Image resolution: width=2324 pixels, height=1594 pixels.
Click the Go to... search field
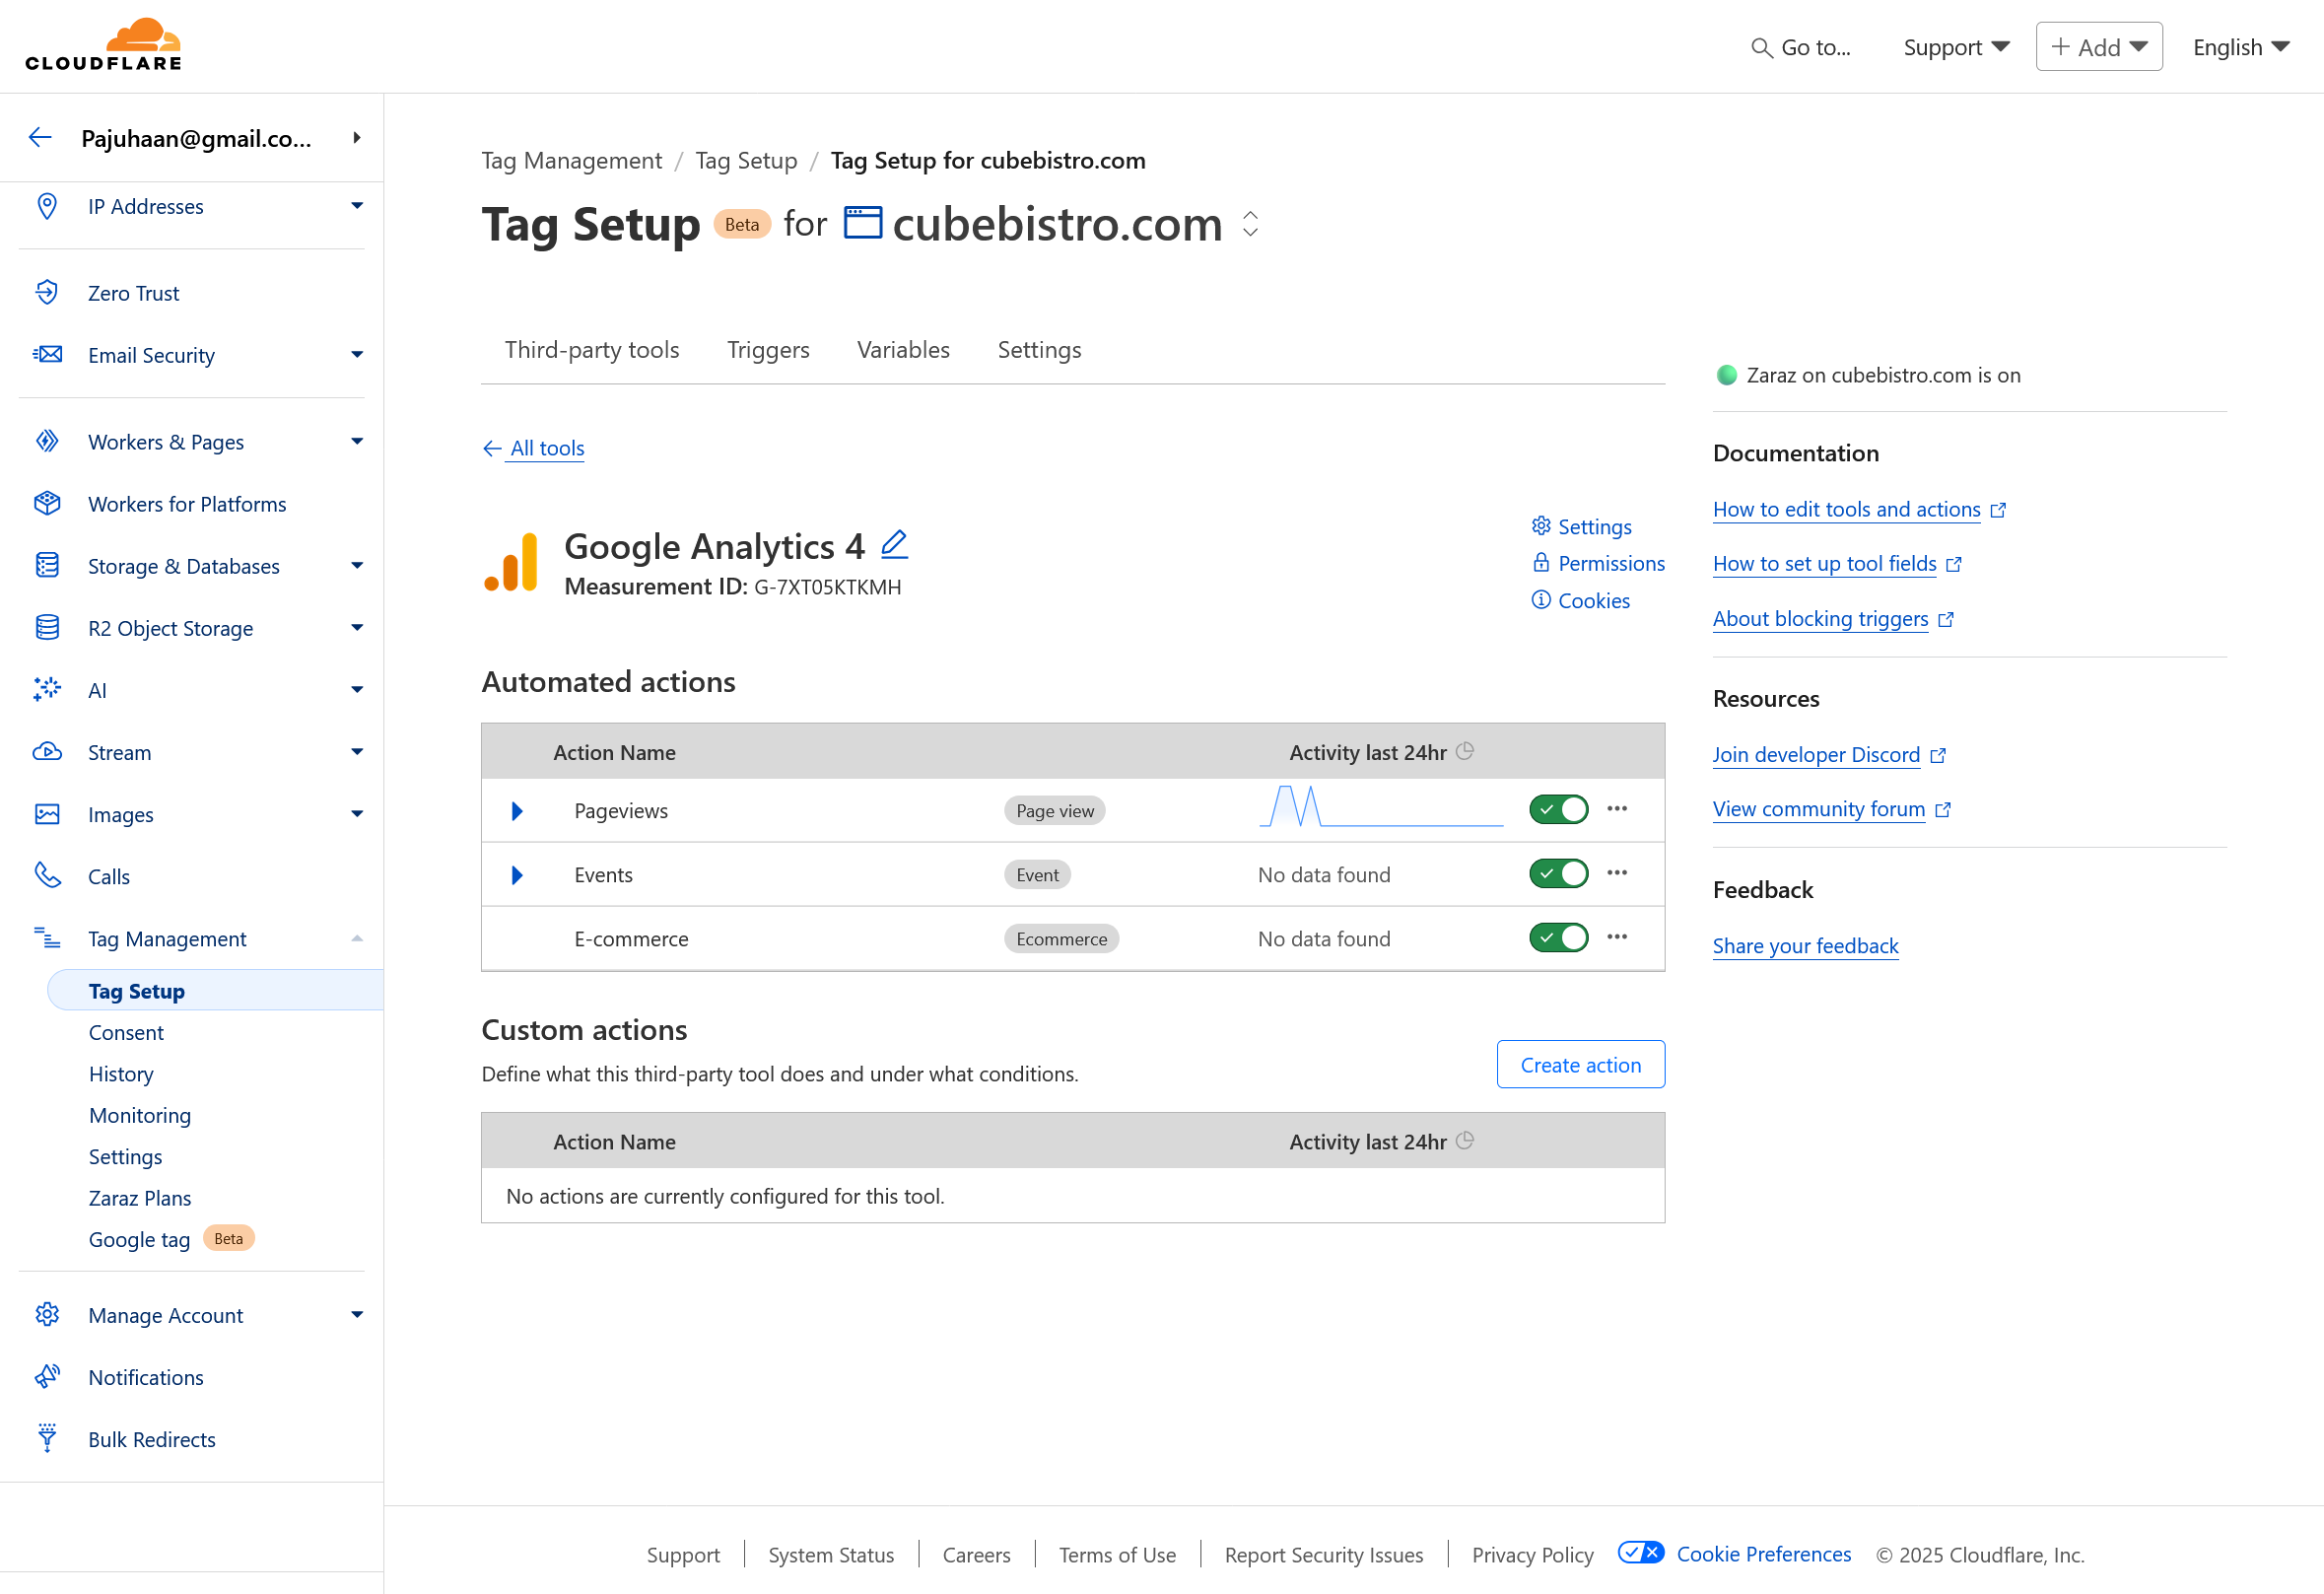[1800, 47]
